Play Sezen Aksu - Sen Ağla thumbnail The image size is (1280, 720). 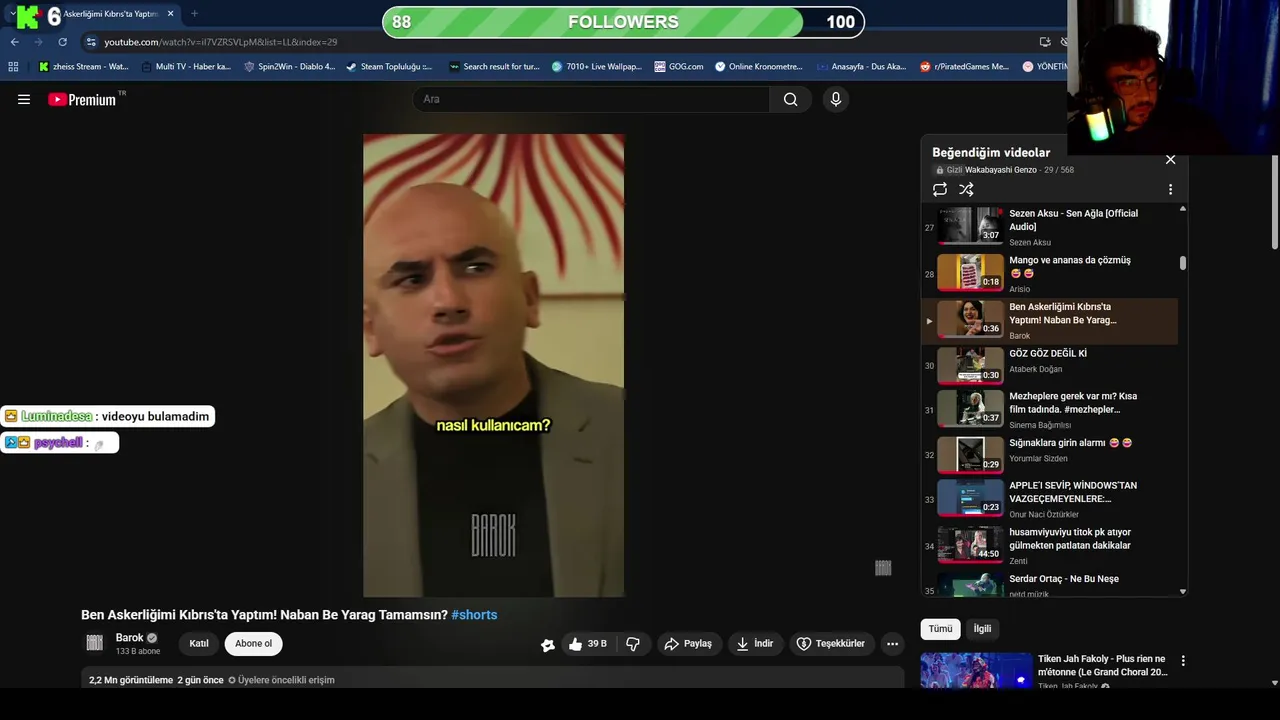click(x=970, y=225)
